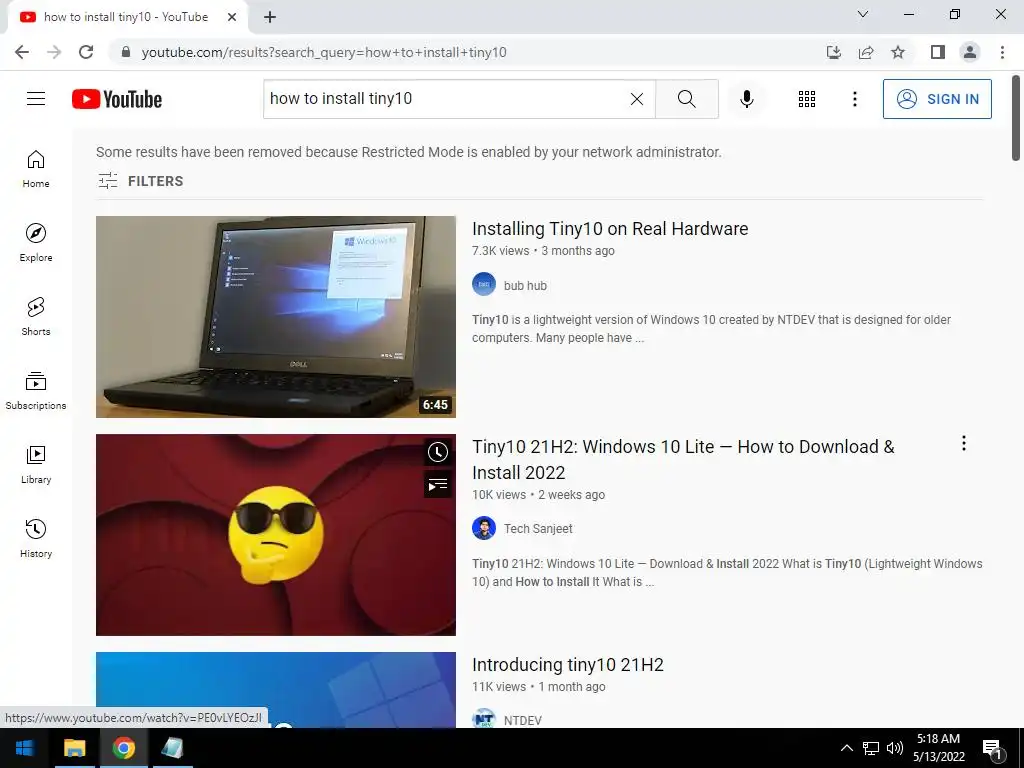Open the YouTube apps grid

[x=807, y=99]
